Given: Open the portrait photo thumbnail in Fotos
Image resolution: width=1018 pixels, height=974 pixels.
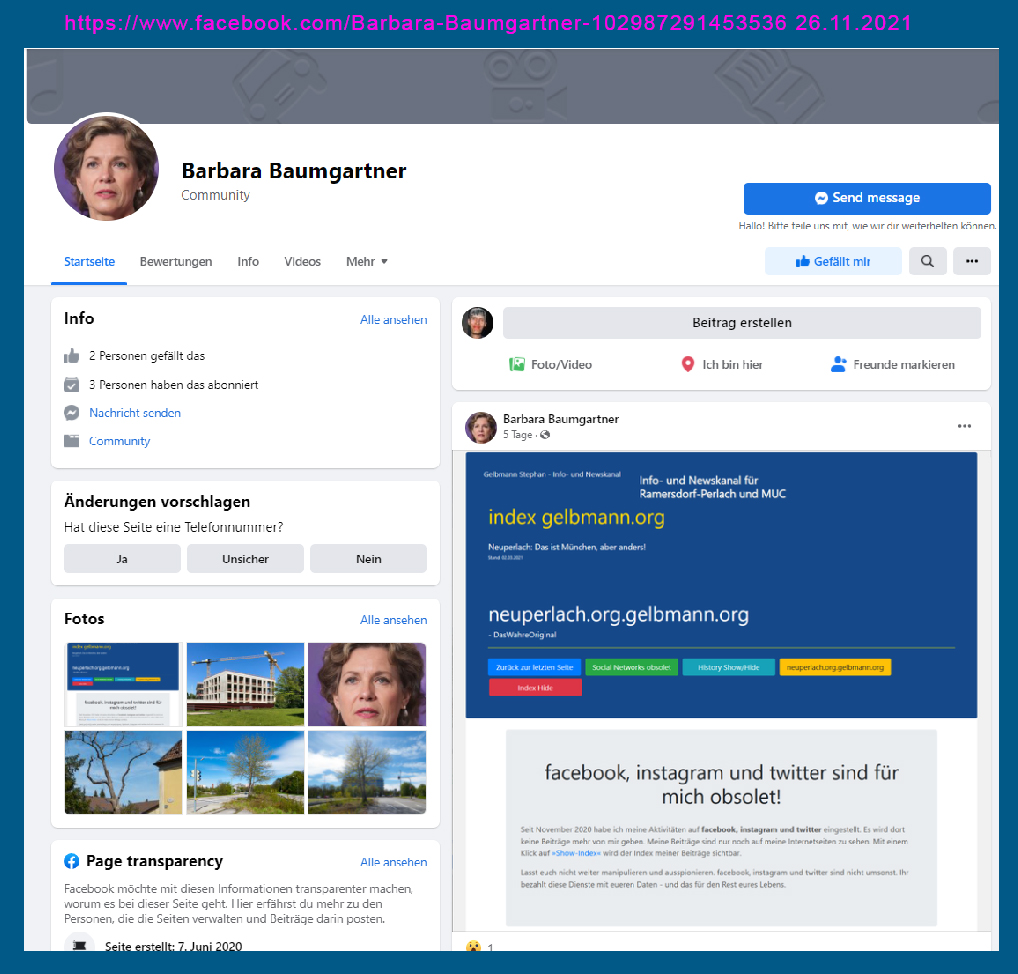Looking at the screenshot, I should pyautogui.click(x=367, y=684).
